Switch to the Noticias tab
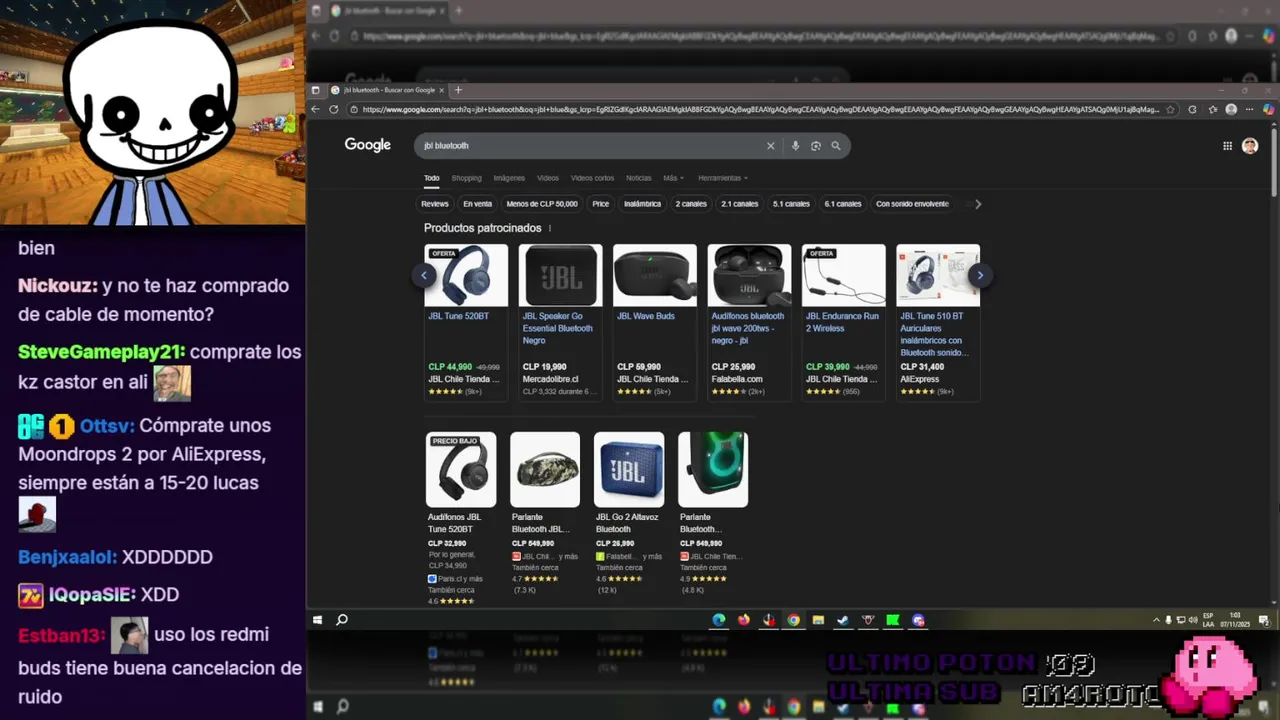 638,178
